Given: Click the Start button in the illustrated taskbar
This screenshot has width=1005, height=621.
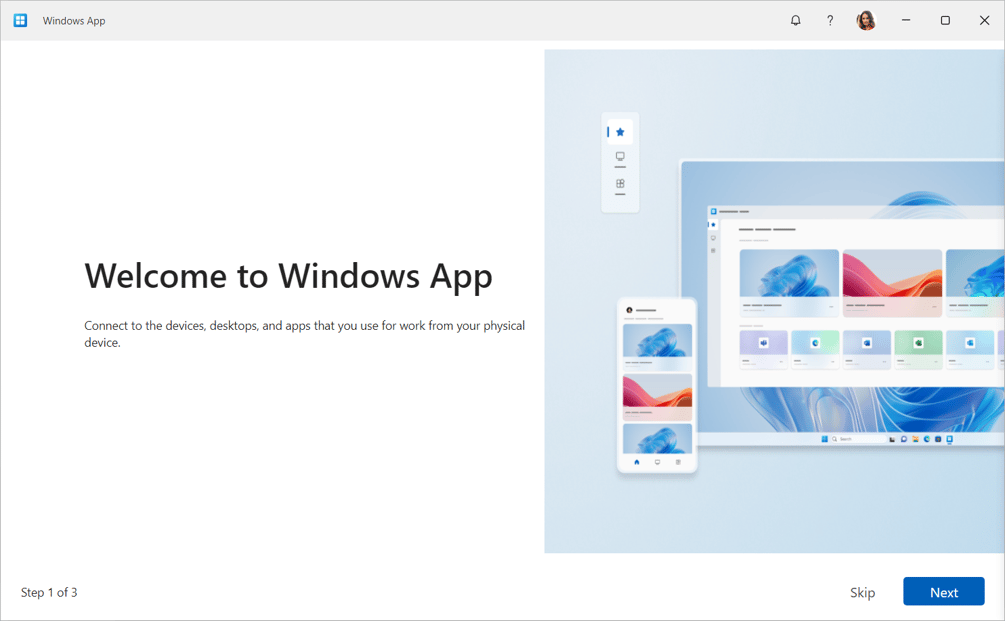Looking at the screenshot, I should tap(824, 439).
